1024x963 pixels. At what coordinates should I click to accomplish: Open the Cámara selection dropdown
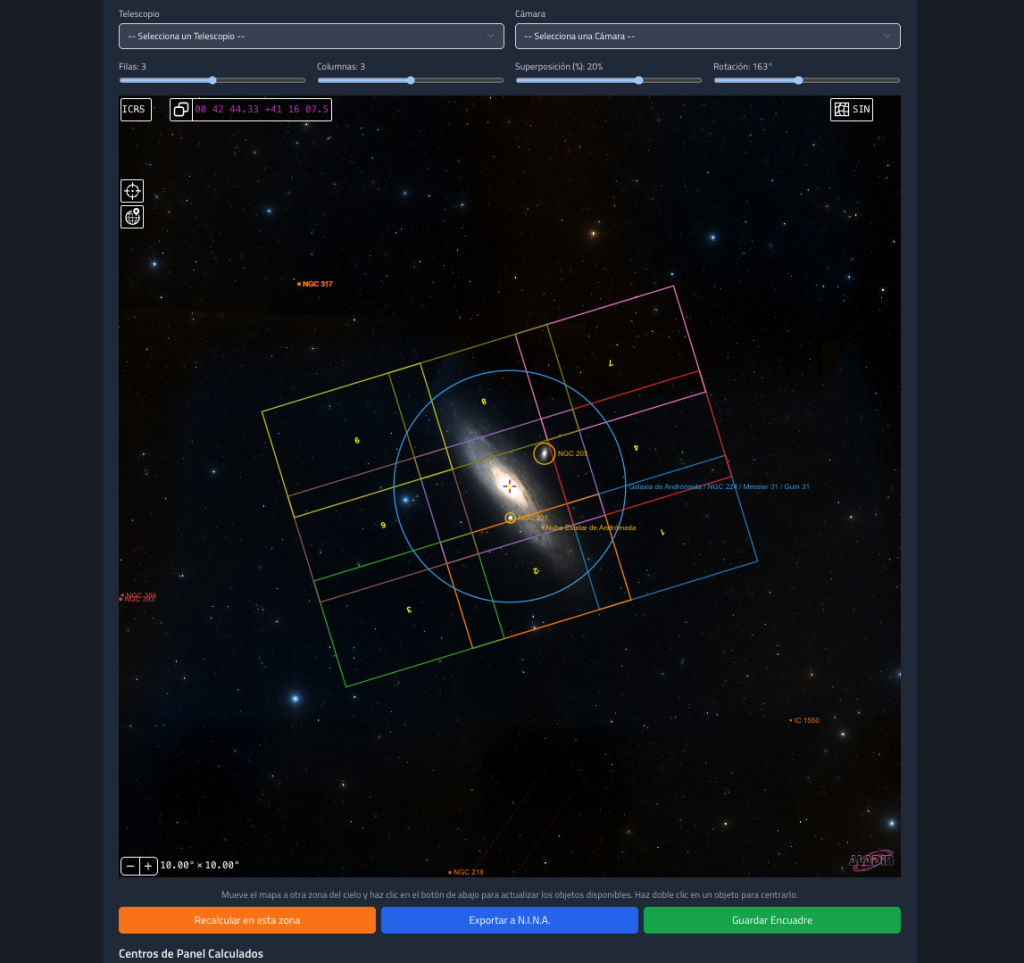pos(707,36)
